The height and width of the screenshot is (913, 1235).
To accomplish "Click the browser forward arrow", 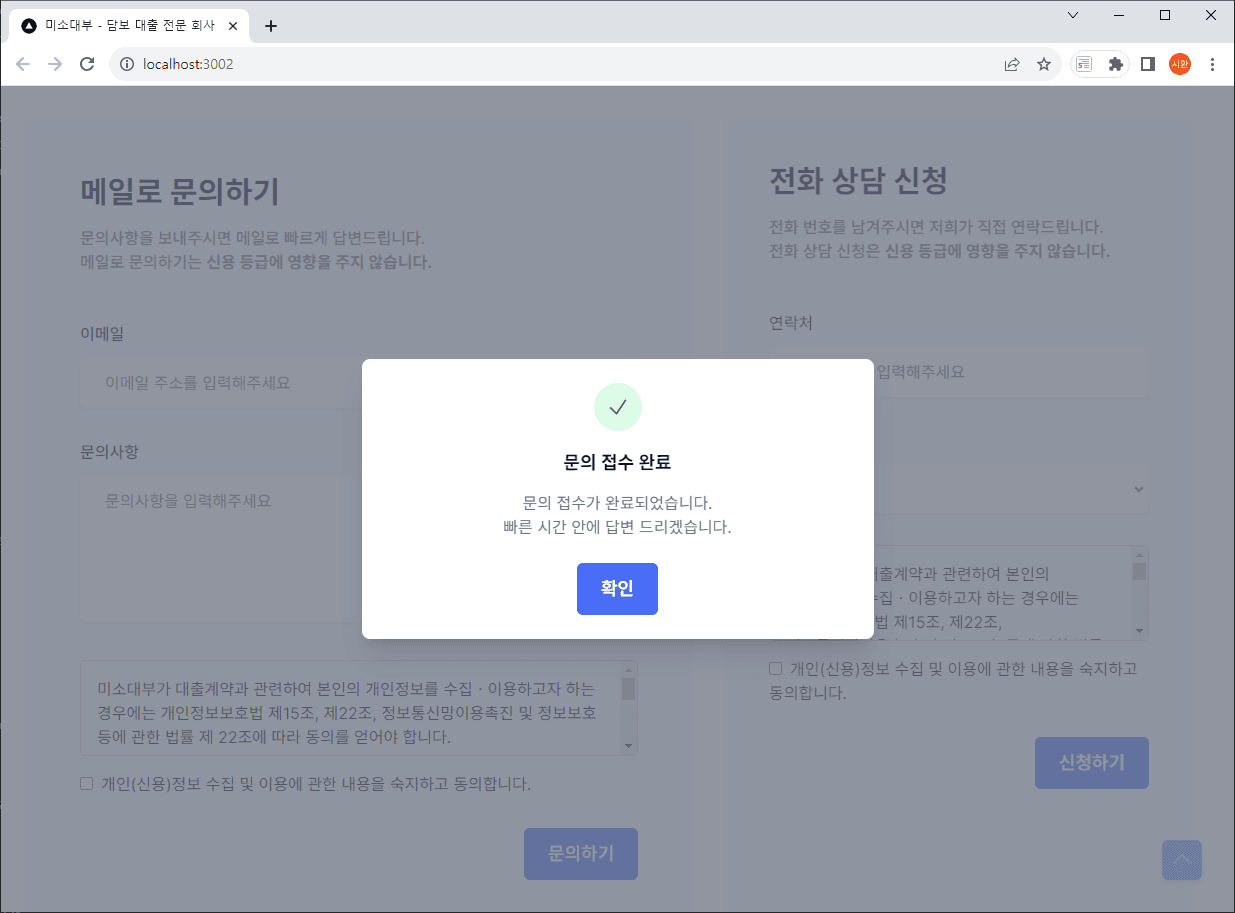I will (x=55, y=64).
